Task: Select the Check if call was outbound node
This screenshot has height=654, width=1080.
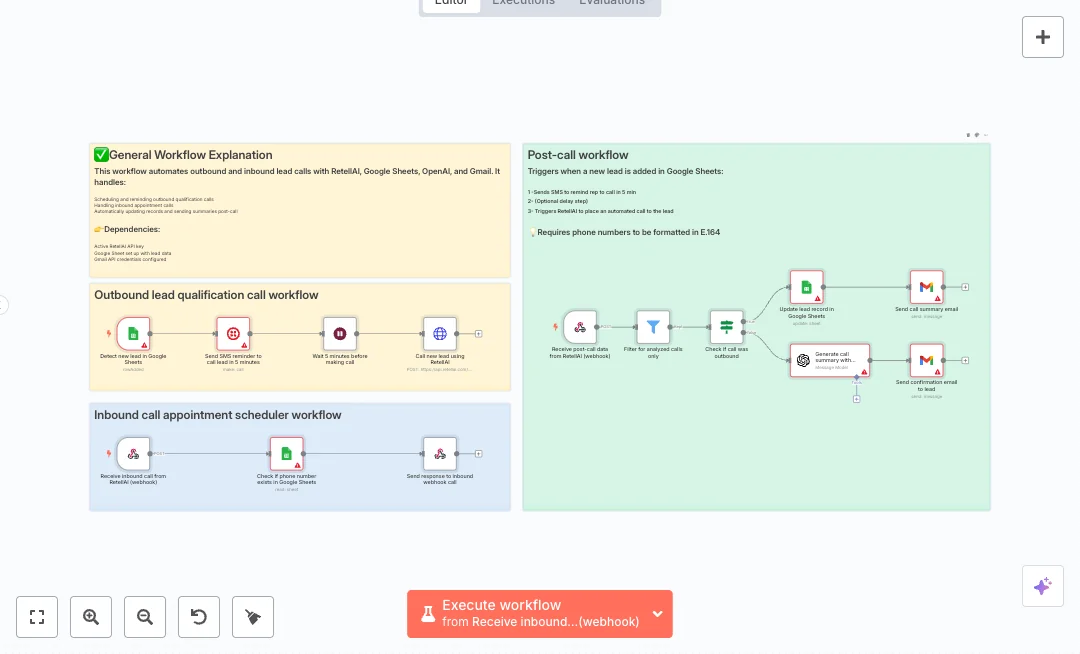Action: (x=727, y=327)
